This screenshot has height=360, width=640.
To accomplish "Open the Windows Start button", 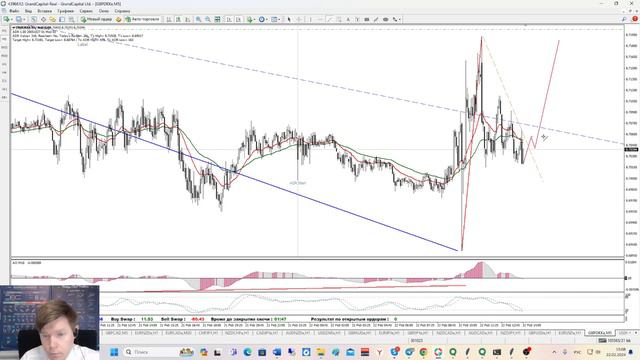I will tap(114, 352).
